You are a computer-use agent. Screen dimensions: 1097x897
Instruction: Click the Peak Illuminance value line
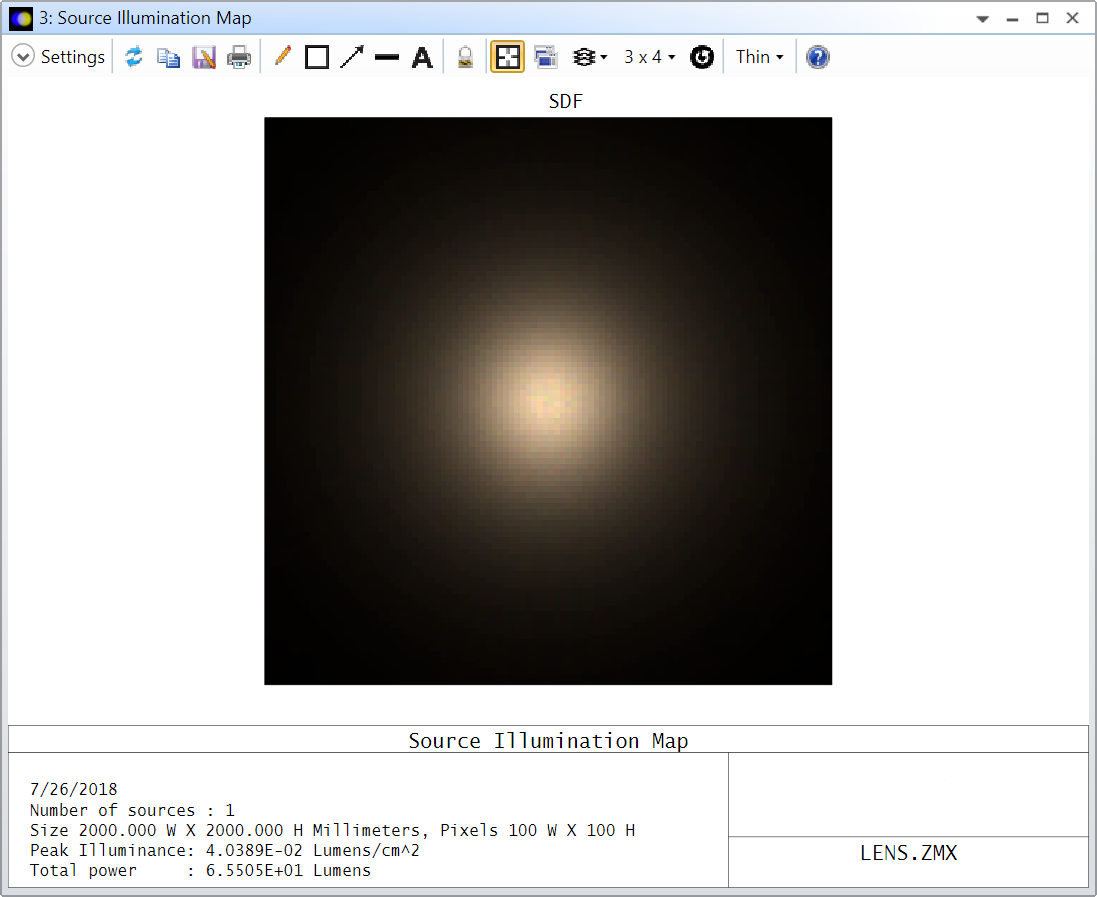tap(225, 851)
